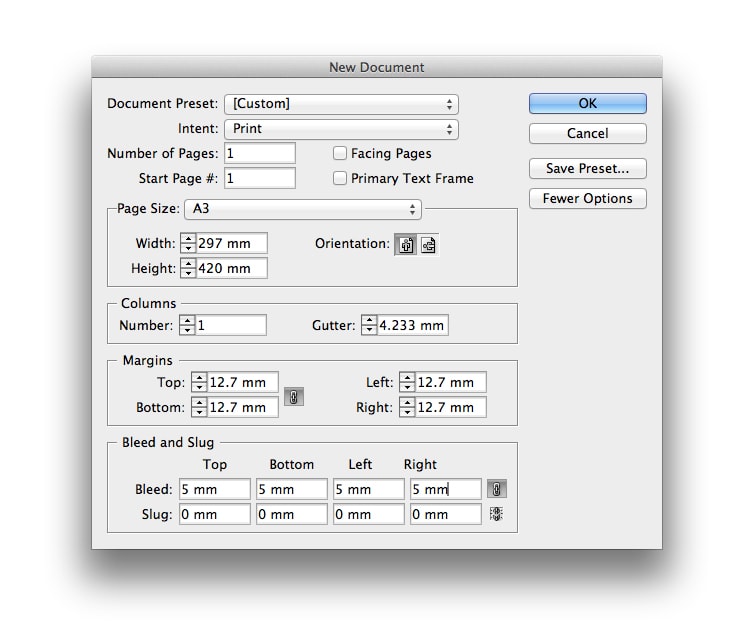Decrease Gutter with down stepper arrow
The image size is (750, 640).
click(x=369, y=330)
